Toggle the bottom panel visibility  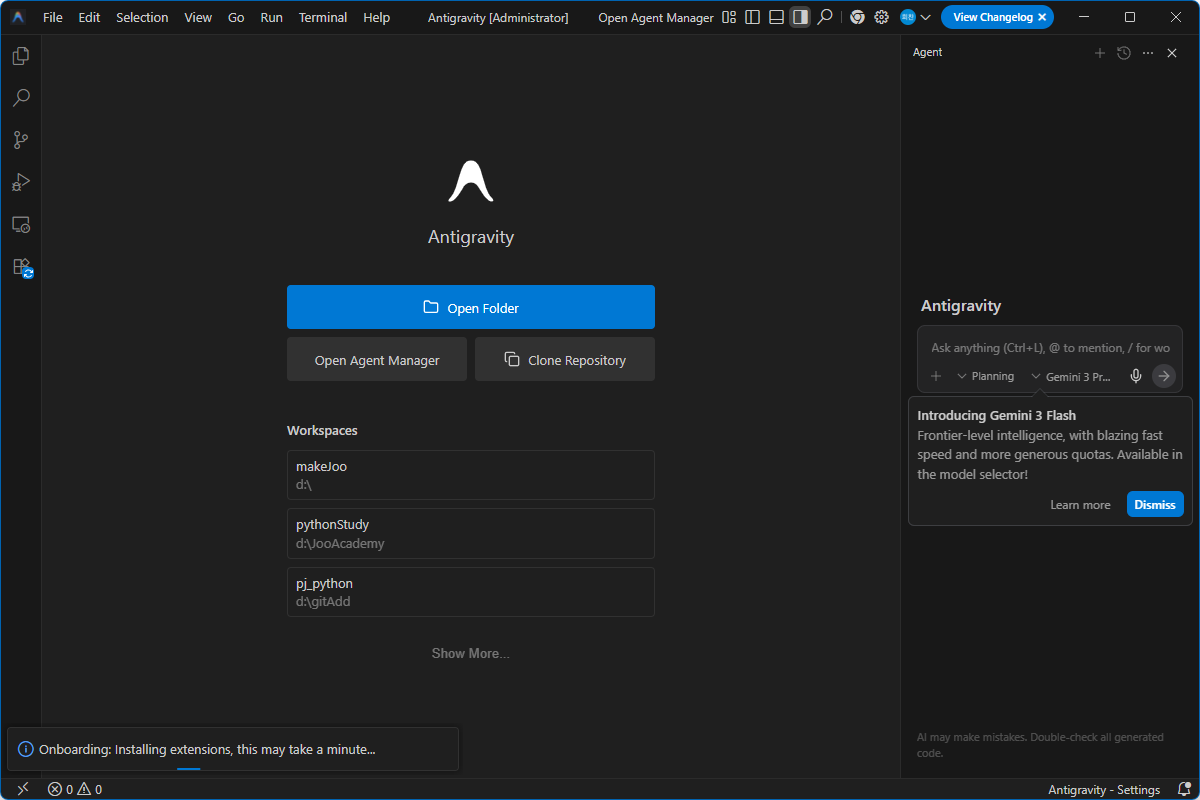click(776, 17)
